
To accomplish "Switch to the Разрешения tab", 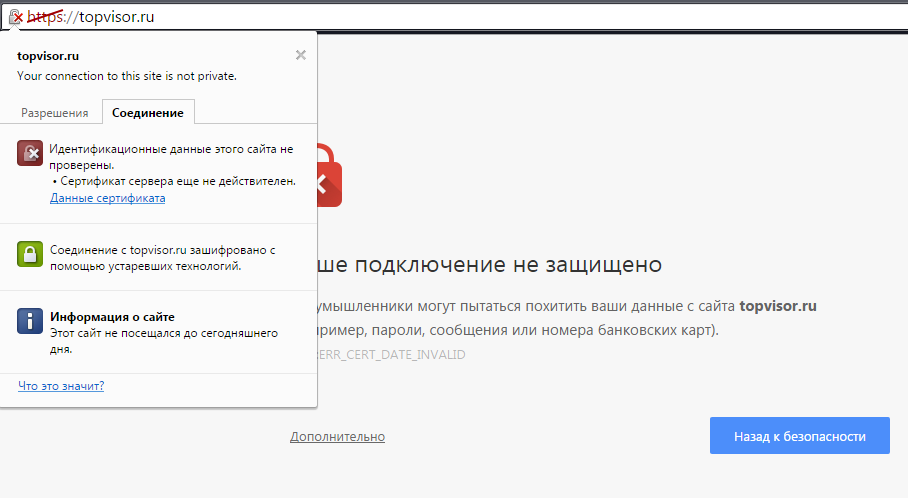I will point(54,113).
